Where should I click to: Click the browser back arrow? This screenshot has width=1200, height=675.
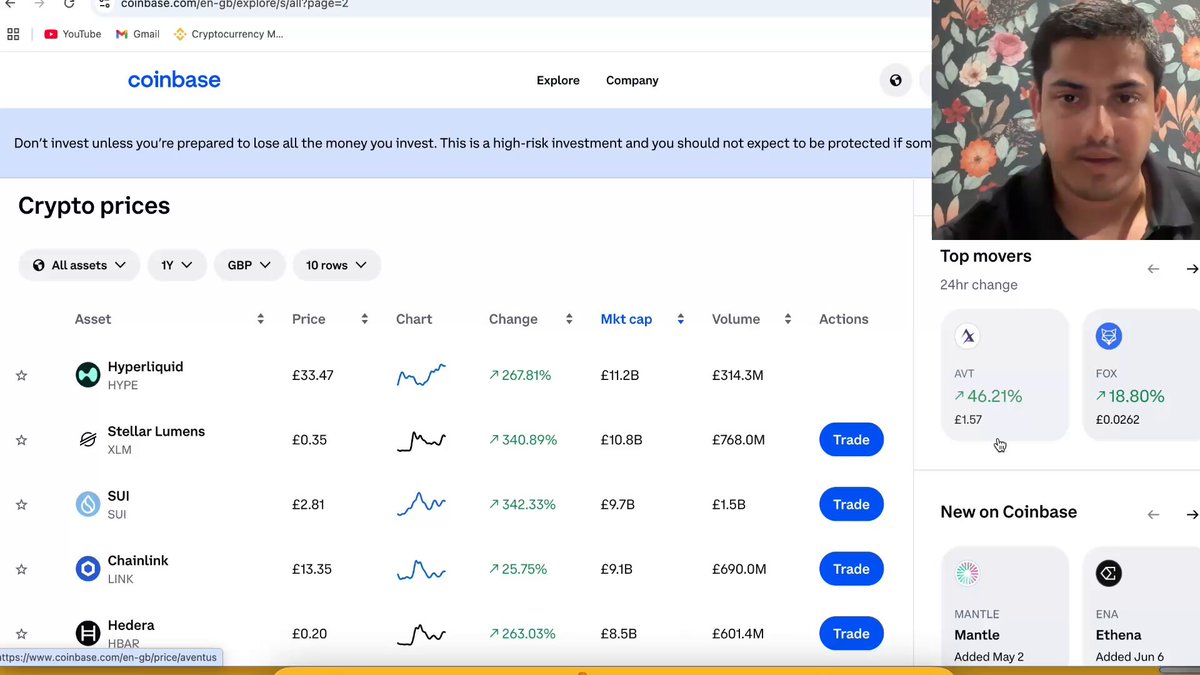[10, 4]
